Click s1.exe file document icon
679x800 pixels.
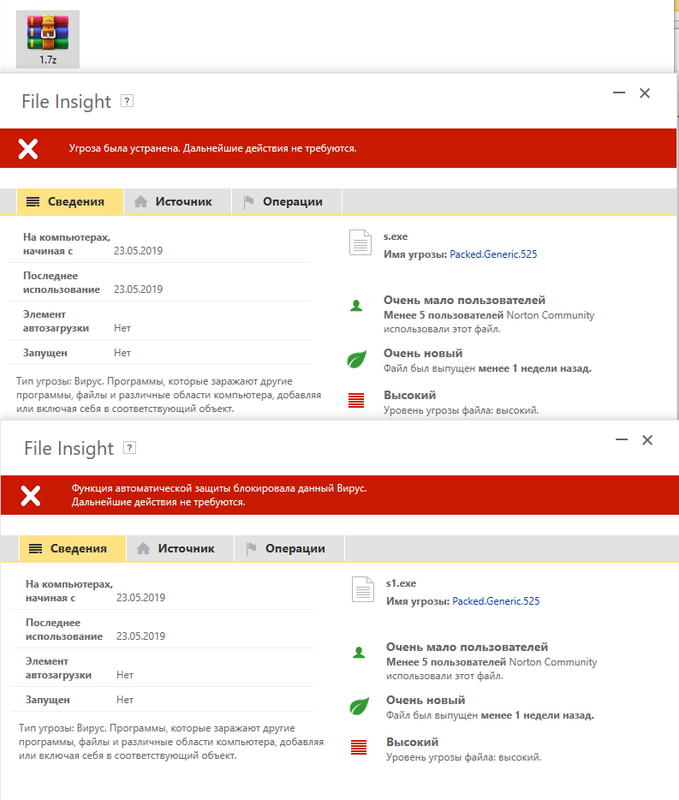pyautogui.click(x=363, y=589)
